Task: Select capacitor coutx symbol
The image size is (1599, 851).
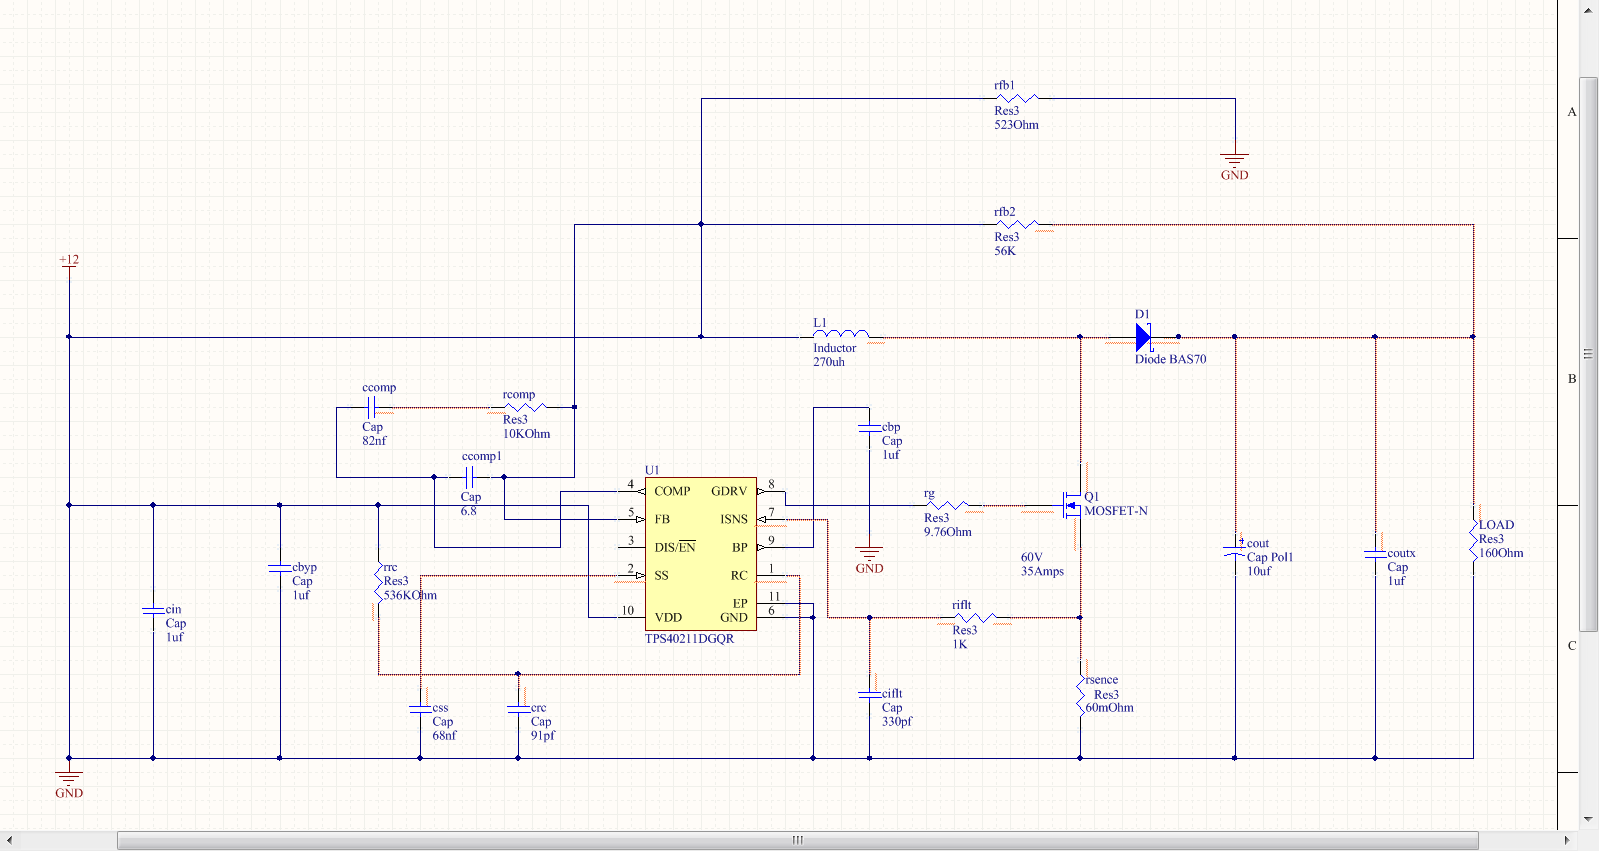Action: click(1375, 554)
